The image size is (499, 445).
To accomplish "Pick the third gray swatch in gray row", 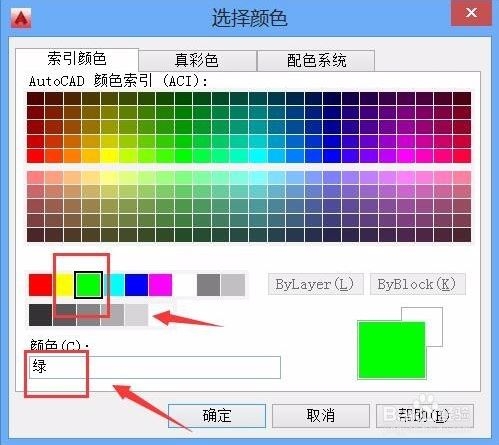I will pos(88,315).
